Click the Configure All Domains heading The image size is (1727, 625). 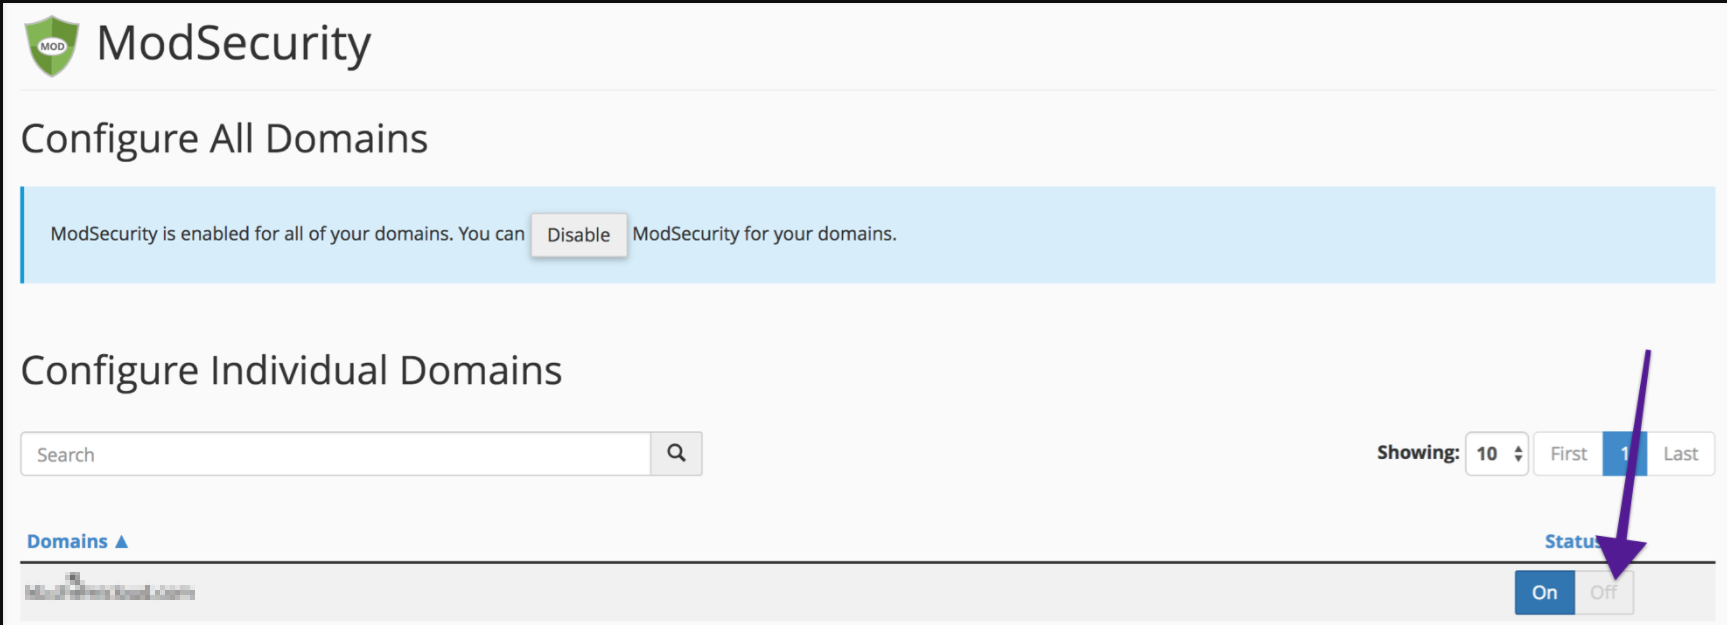click(224, 138)
